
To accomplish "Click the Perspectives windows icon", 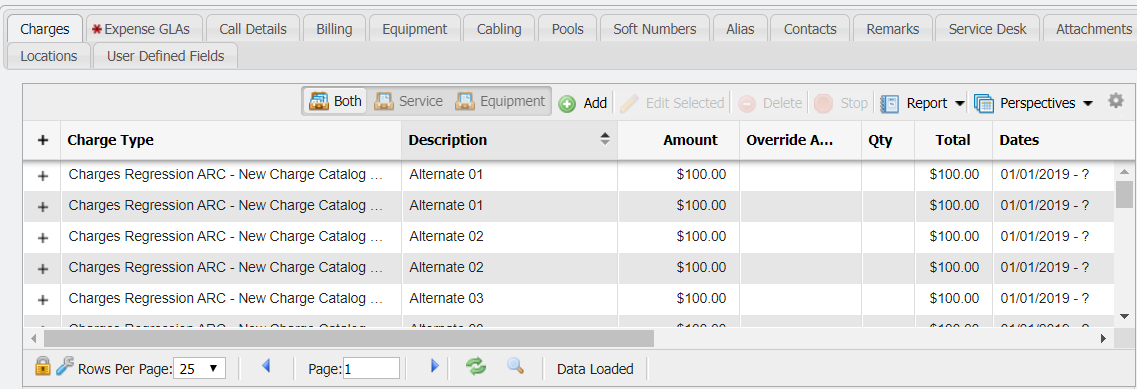I will (983, 104).
